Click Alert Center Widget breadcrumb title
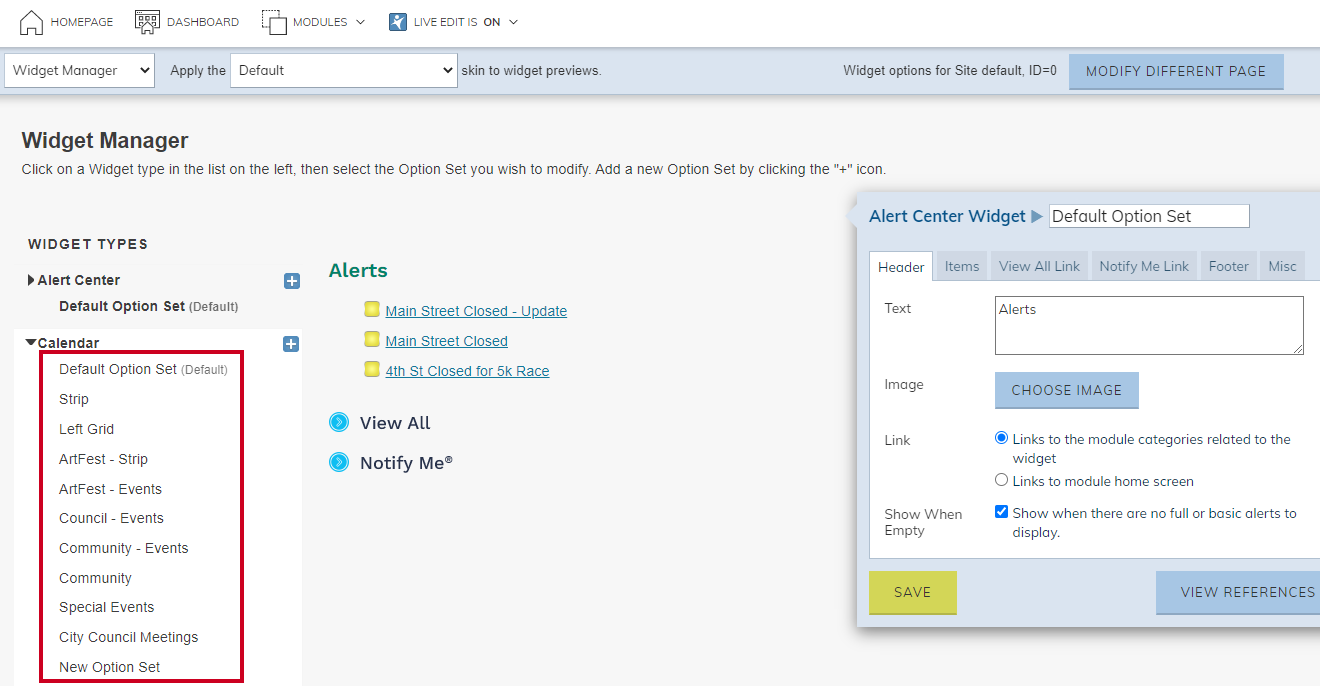The height and width of the screenshot is (686, 1320). click(947, 216)
